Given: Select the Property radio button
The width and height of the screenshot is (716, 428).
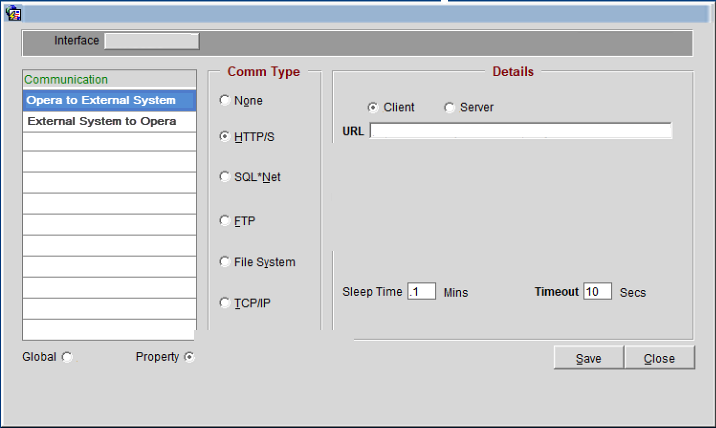Looking at the screenshot, I should click(x=189, y=357).
